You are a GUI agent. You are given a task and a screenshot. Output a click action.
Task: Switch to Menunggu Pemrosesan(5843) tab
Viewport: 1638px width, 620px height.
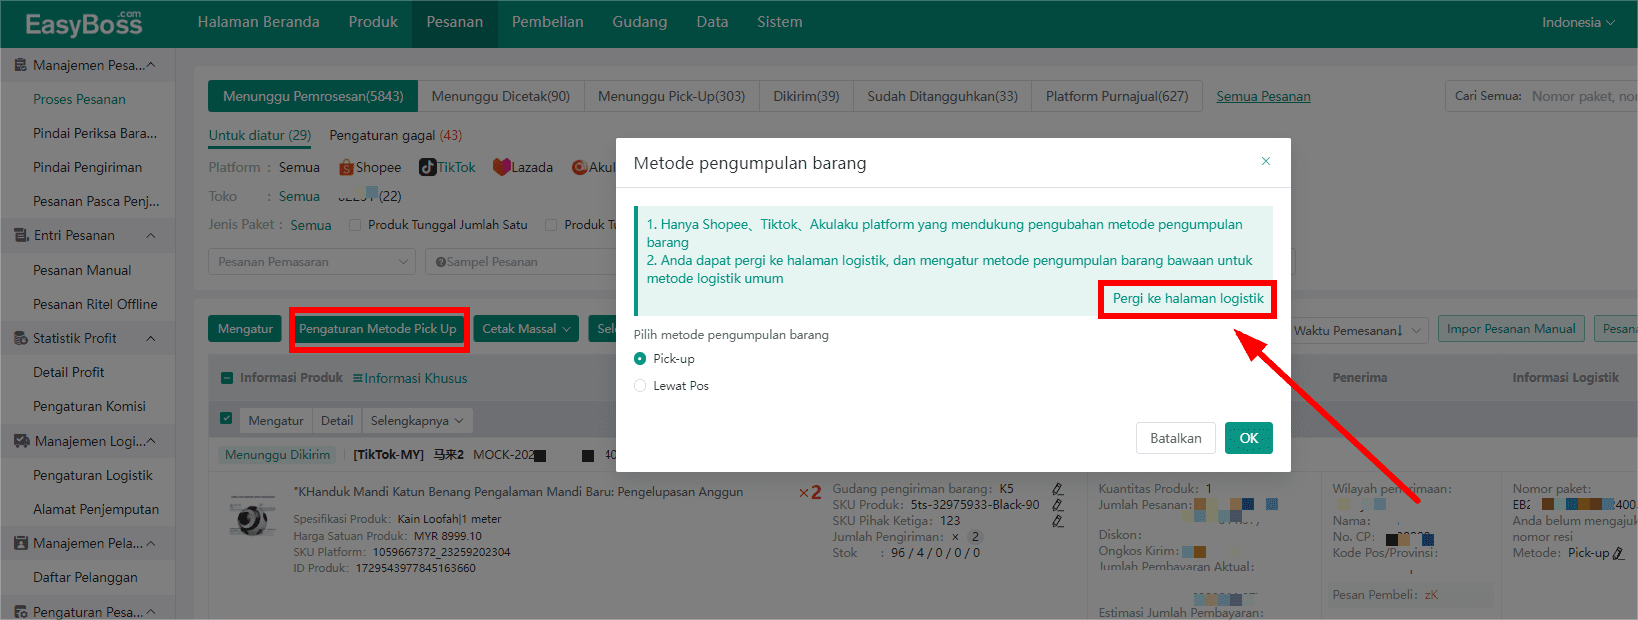point(313,96)
